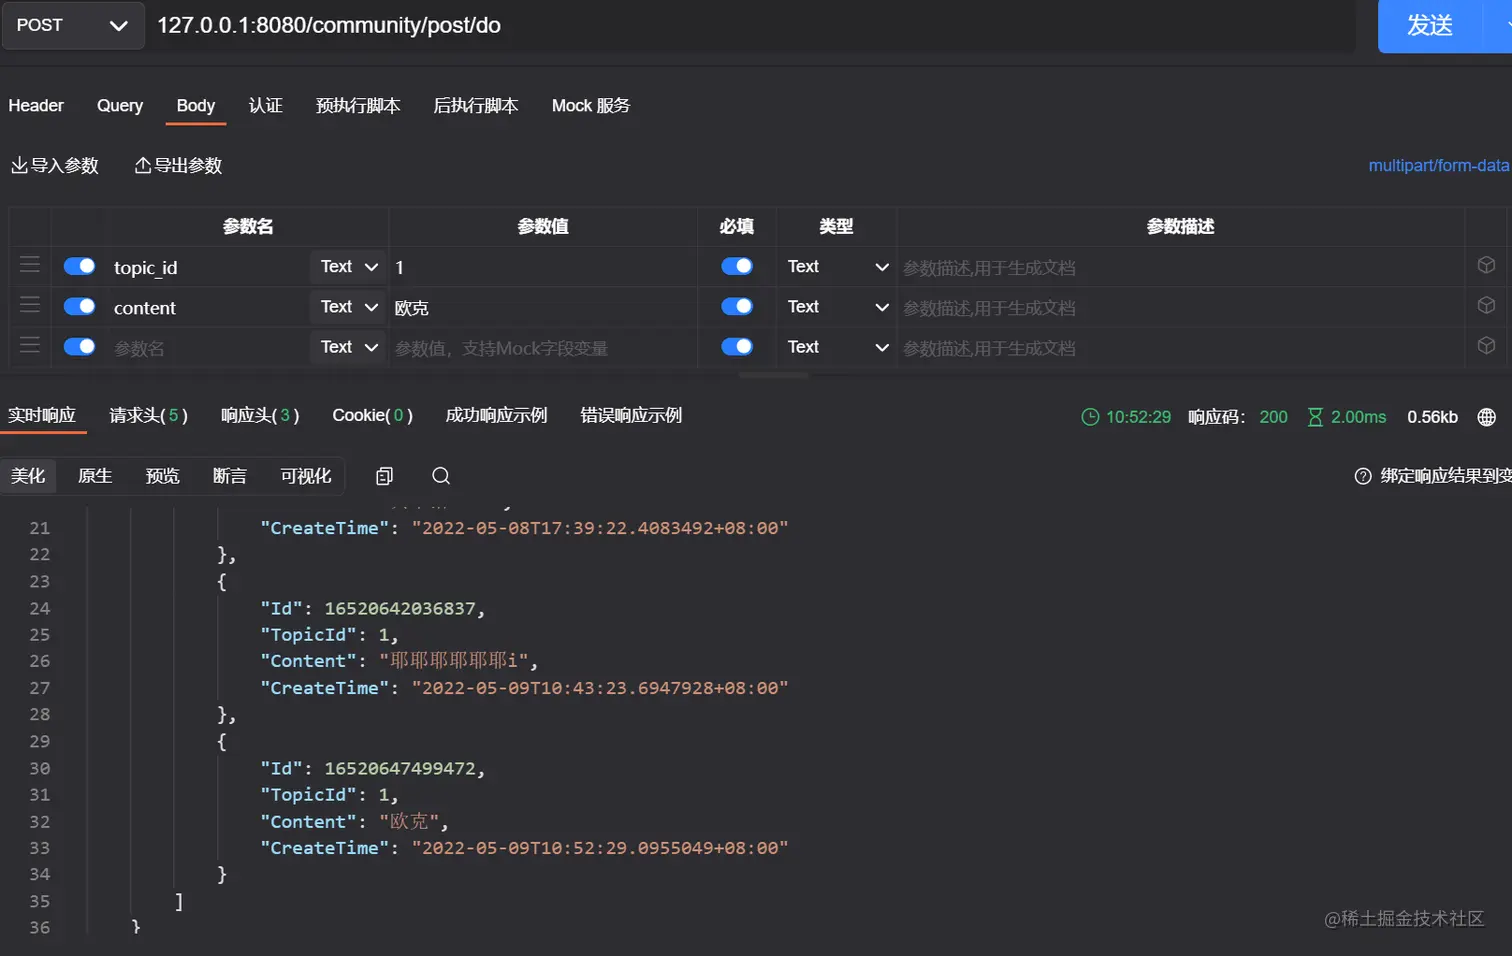Click the 导入参数 import parameters button
Screen dimensions: 1512x956
click(55, 166)
